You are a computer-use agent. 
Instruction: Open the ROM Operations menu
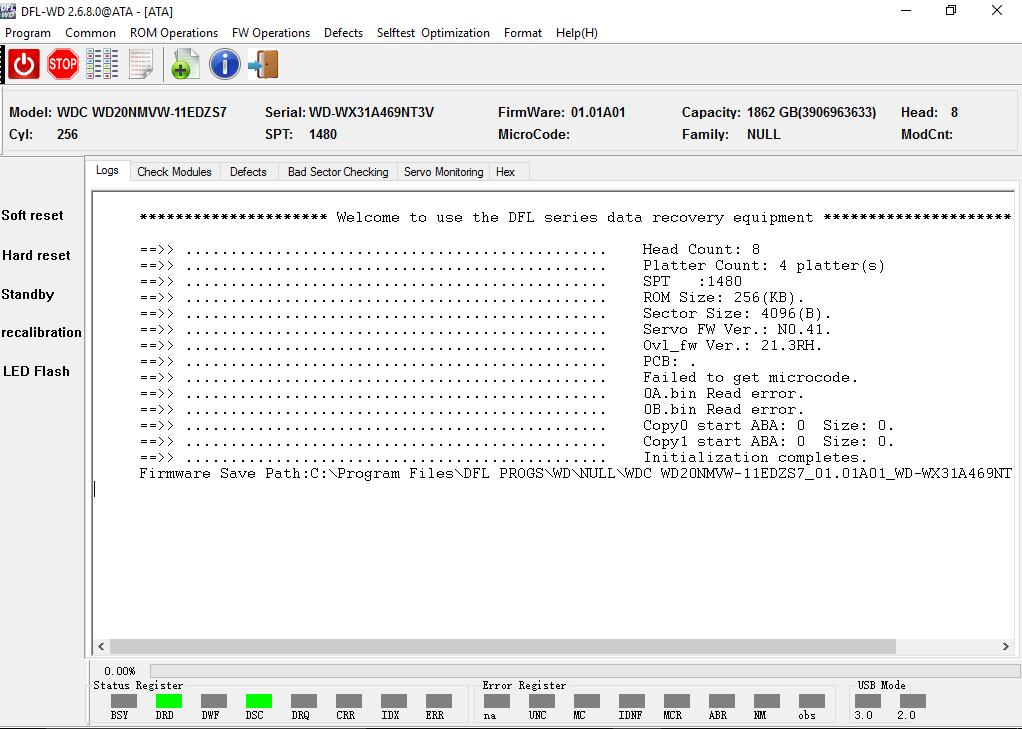(x=174, y=33)
